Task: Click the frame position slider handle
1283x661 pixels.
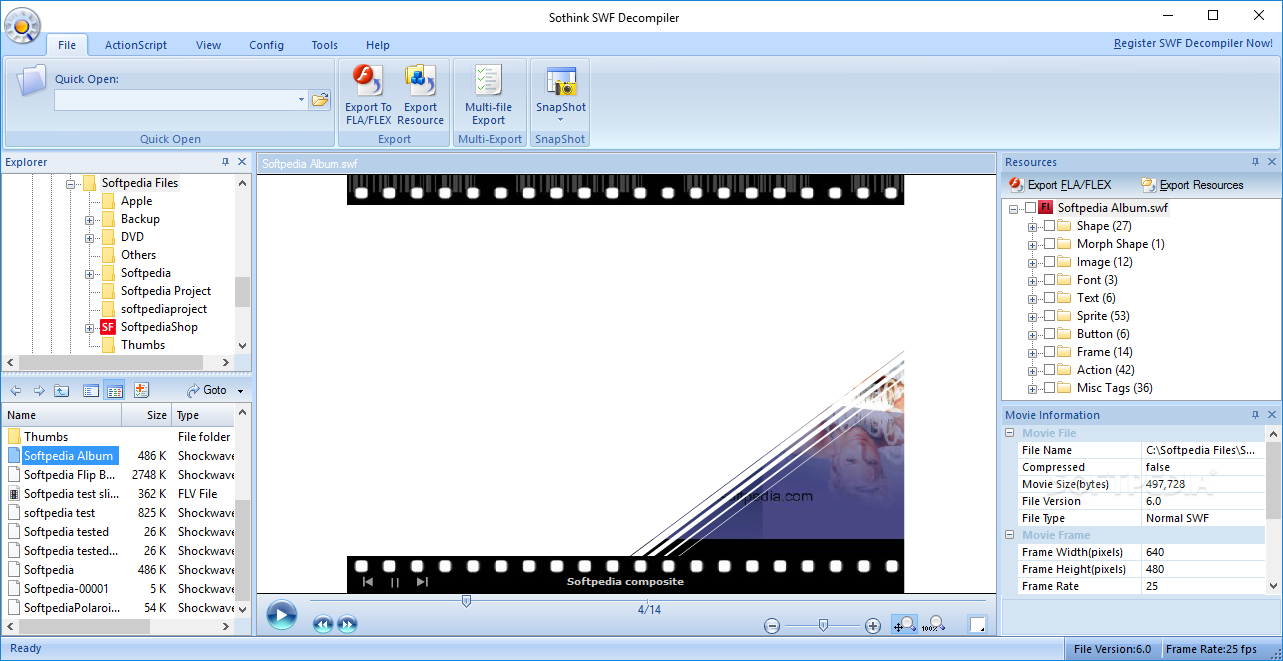Action: [x=466, y=600]
